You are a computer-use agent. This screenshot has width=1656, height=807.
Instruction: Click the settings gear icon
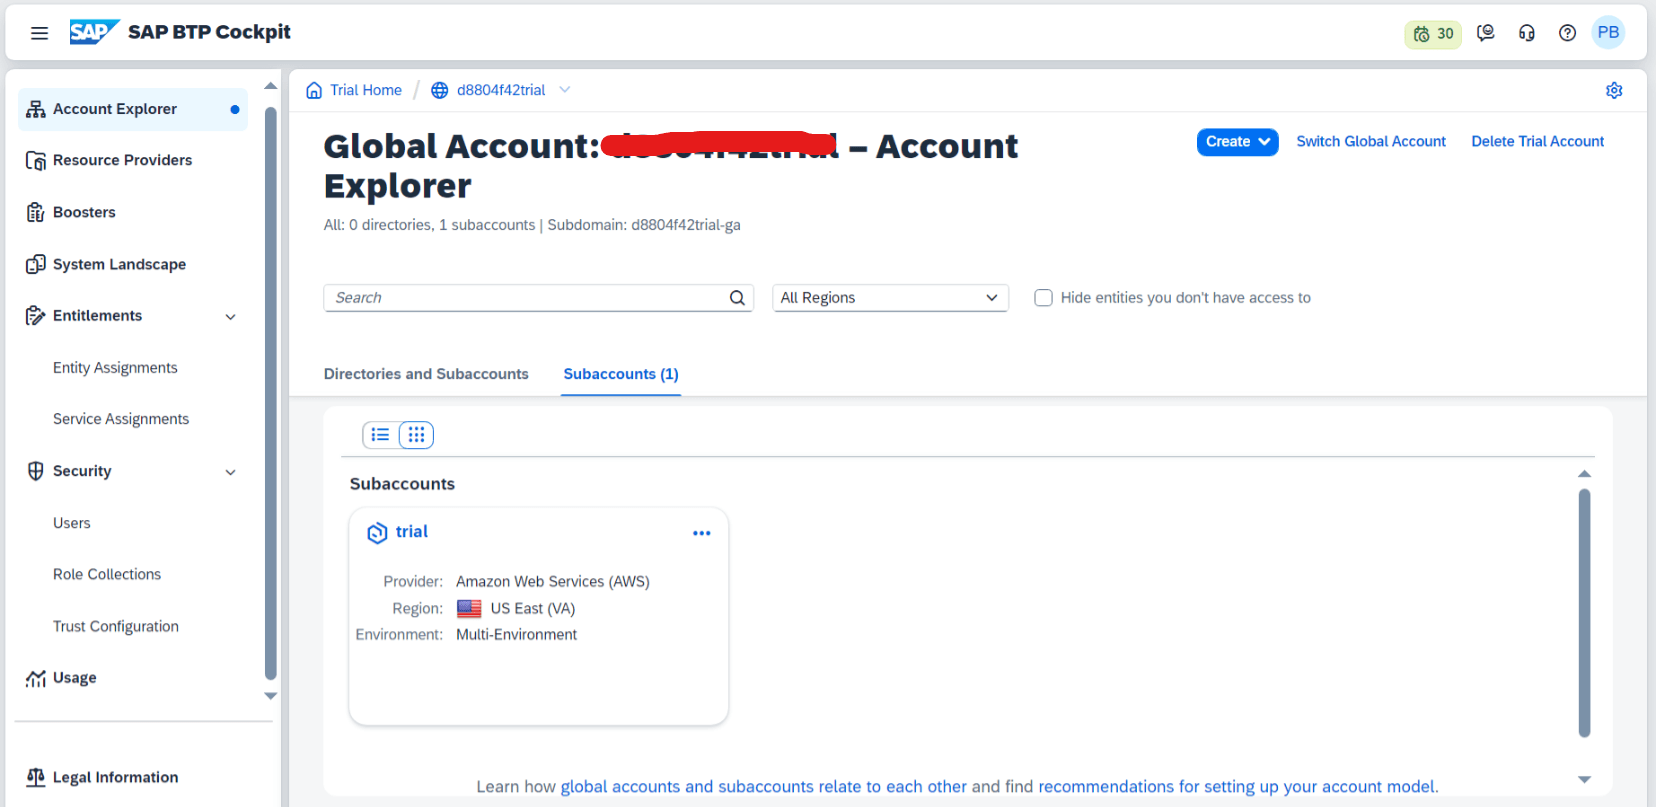[x=1613, y=91]
